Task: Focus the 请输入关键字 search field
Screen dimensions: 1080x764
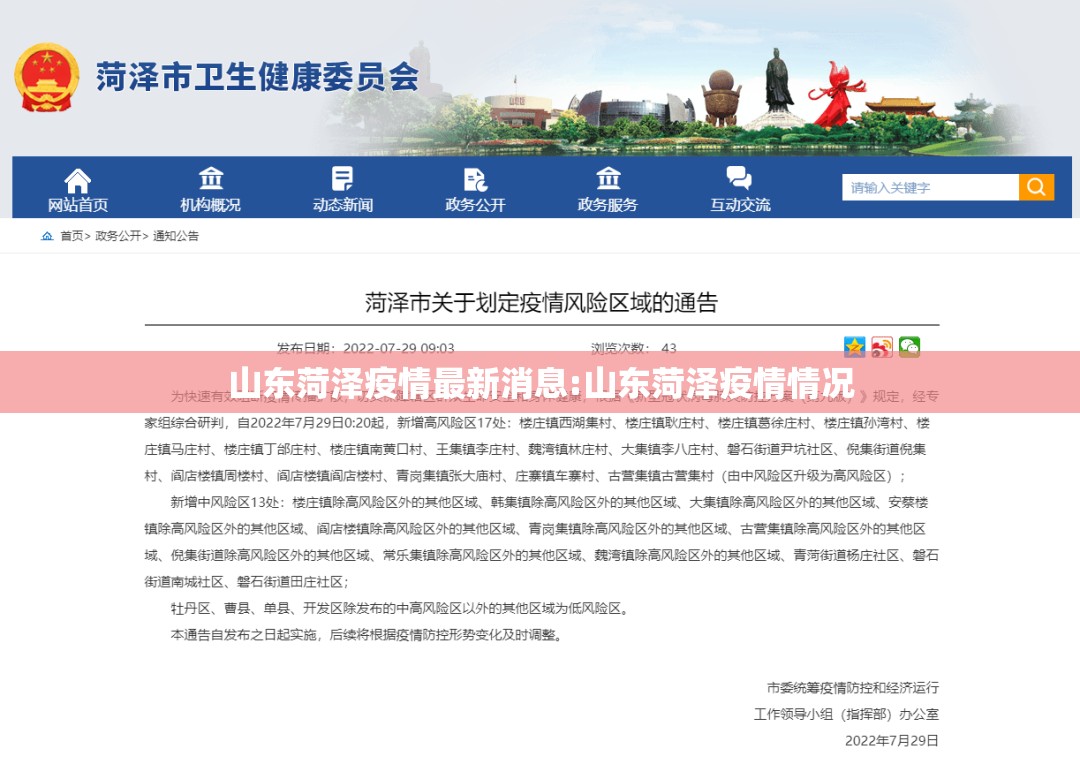Action: 930,187
